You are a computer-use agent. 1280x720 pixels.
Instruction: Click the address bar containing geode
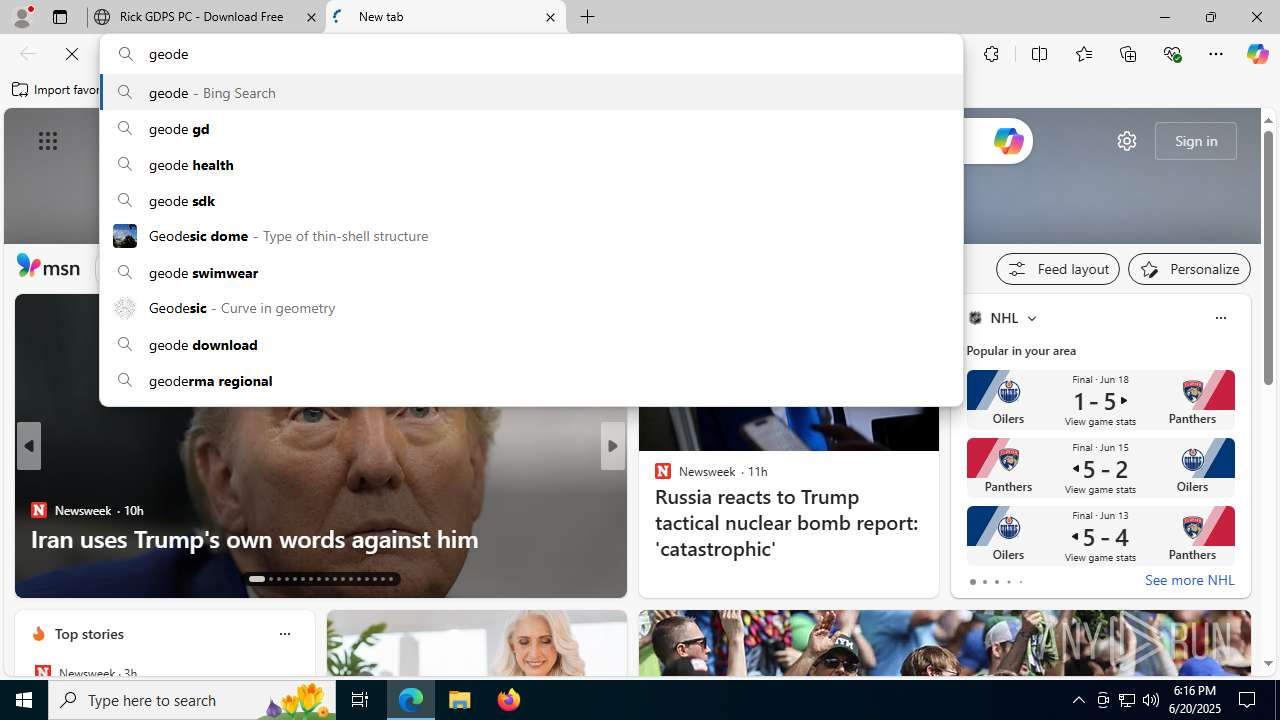click(531, 54)
